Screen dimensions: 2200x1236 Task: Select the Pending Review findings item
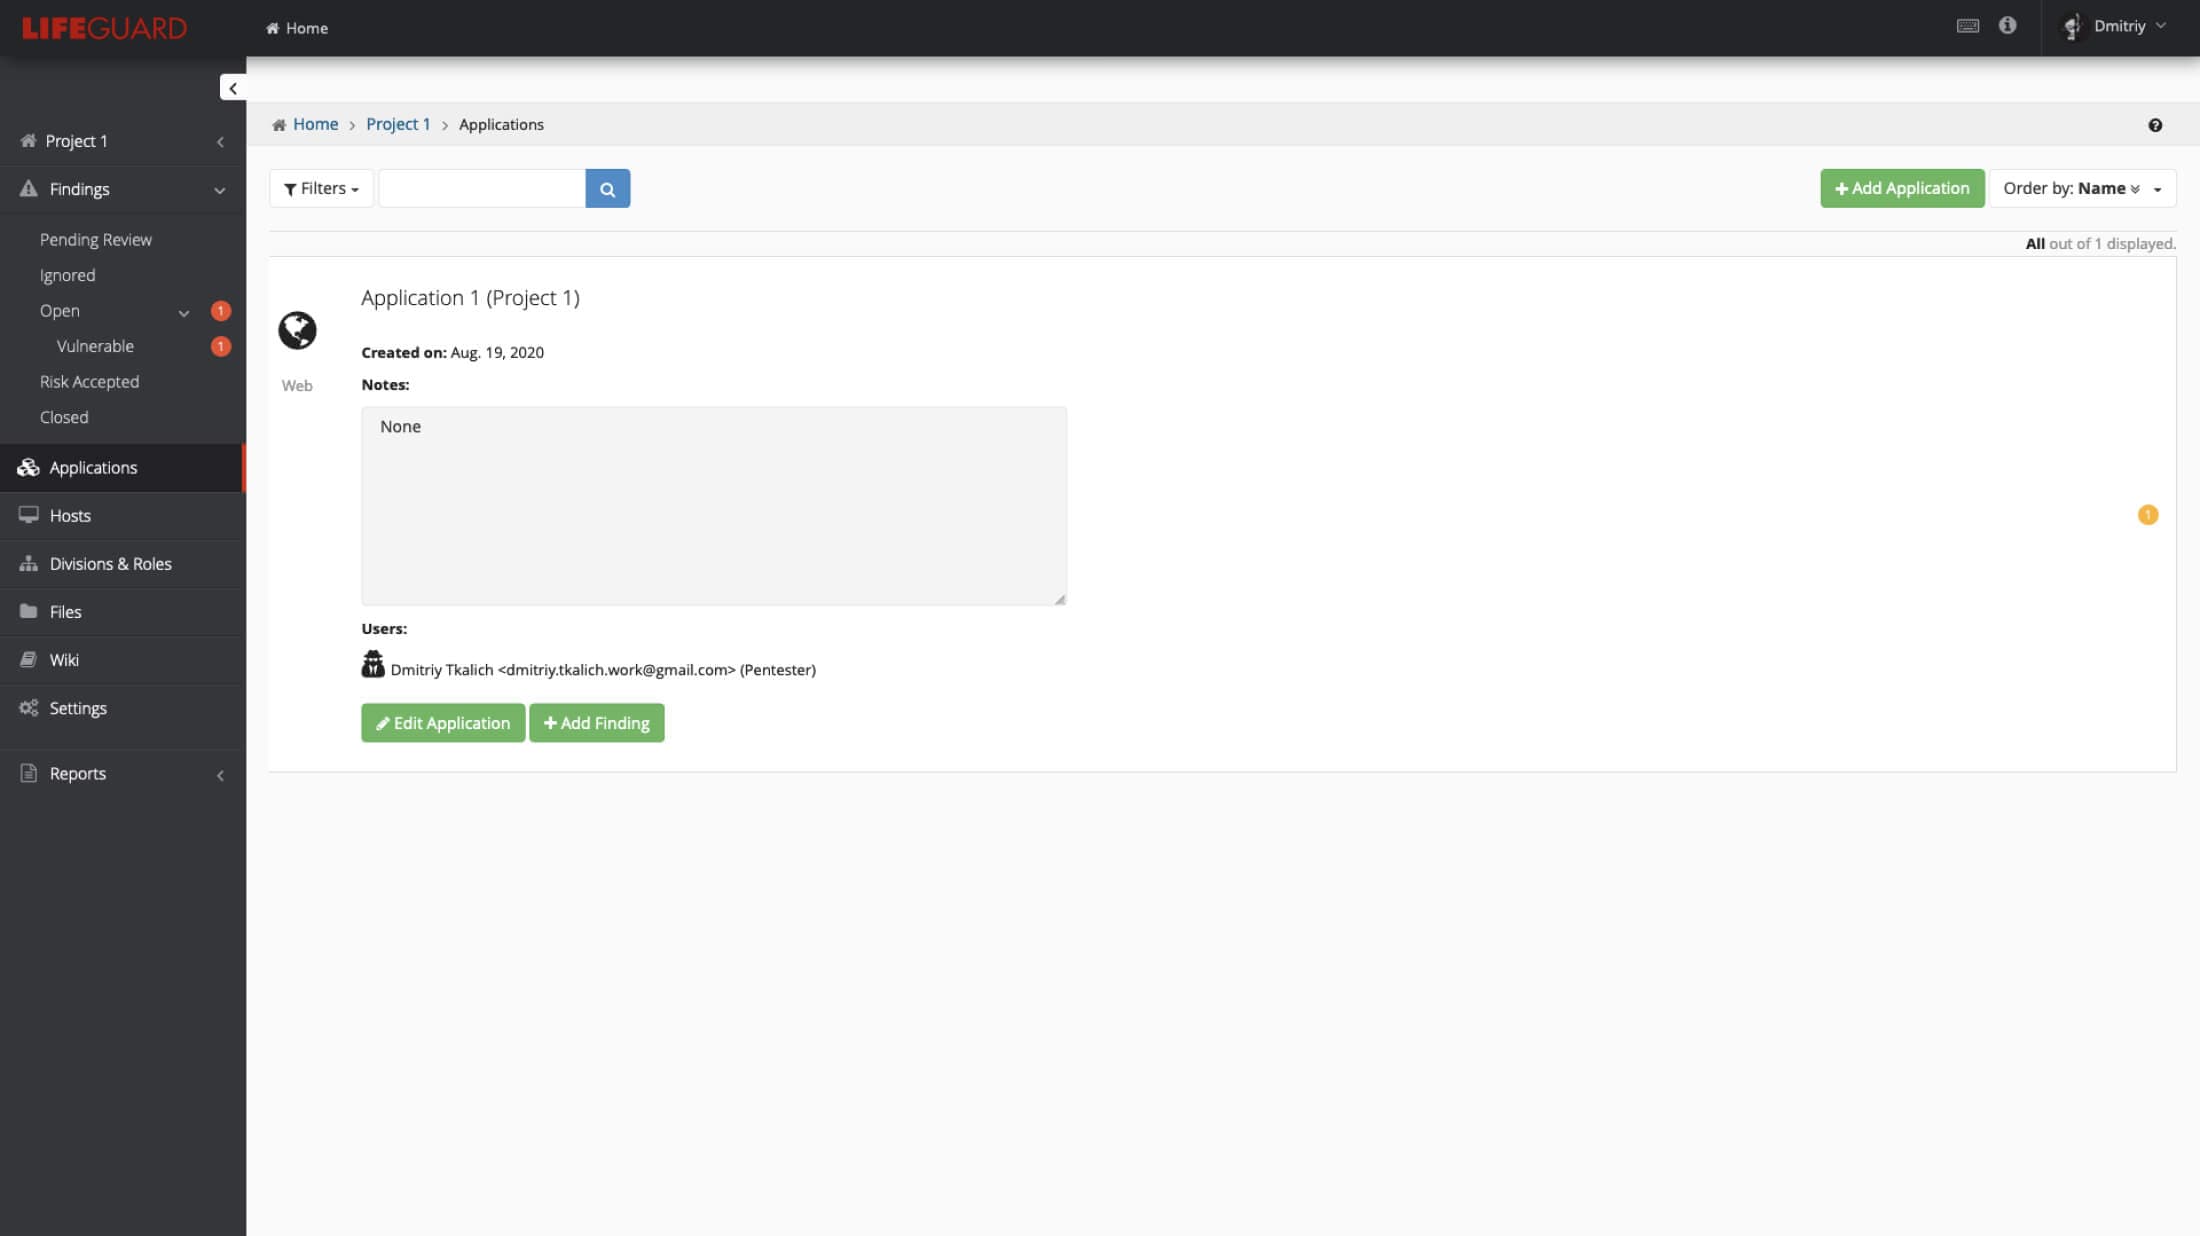click(95, 239)
